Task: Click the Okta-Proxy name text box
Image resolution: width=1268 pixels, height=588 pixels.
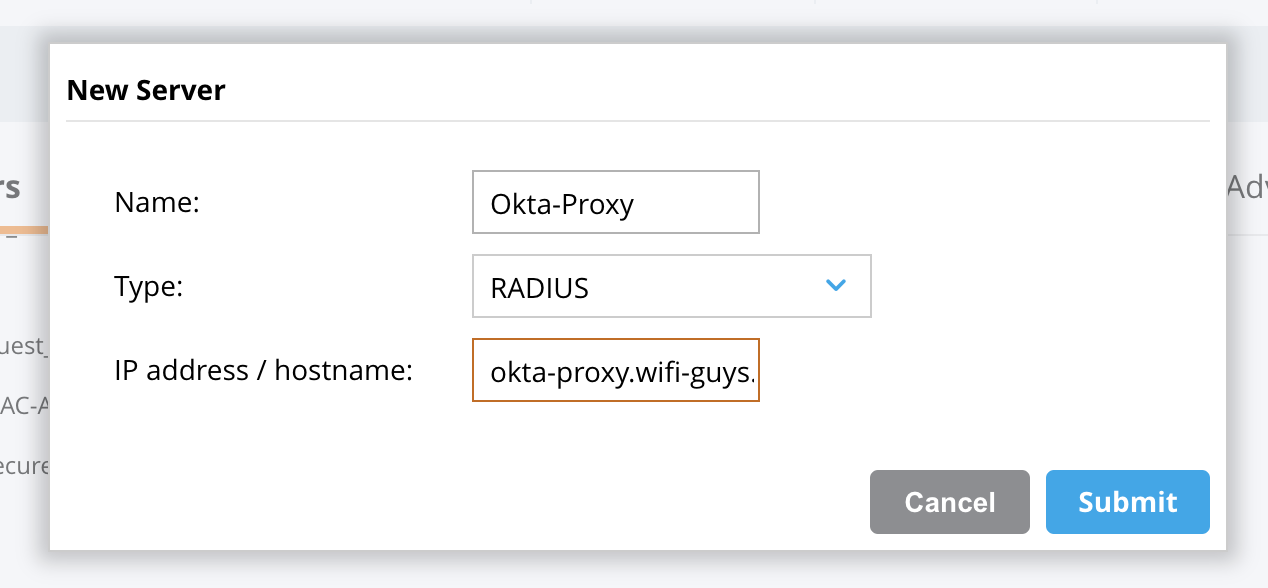Action: coord(615,202)
